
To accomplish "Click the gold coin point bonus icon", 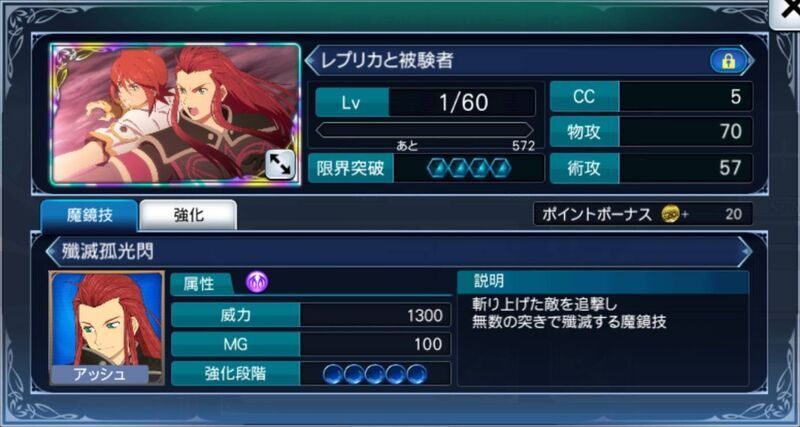I will tap(670, 214).
